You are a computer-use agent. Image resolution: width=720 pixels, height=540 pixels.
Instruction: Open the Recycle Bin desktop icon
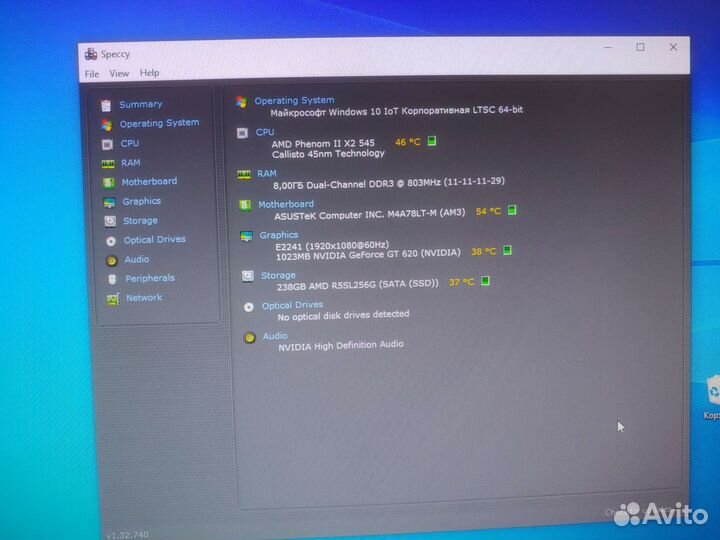pos(712,397)
